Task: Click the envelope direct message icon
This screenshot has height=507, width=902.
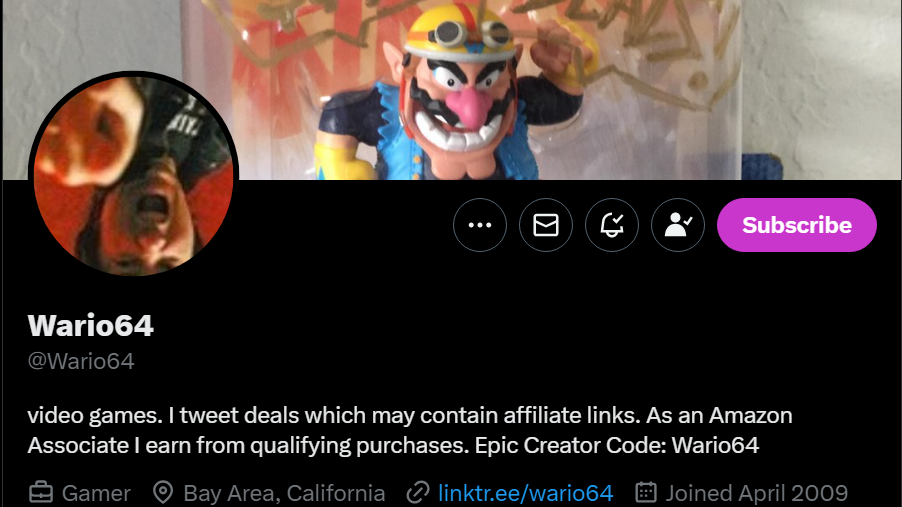Action: click(546, 225)
